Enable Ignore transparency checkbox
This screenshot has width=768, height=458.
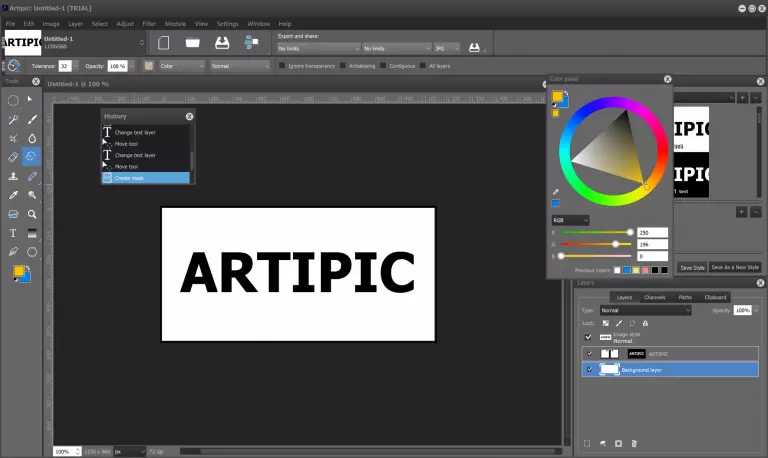coord(282,66)
